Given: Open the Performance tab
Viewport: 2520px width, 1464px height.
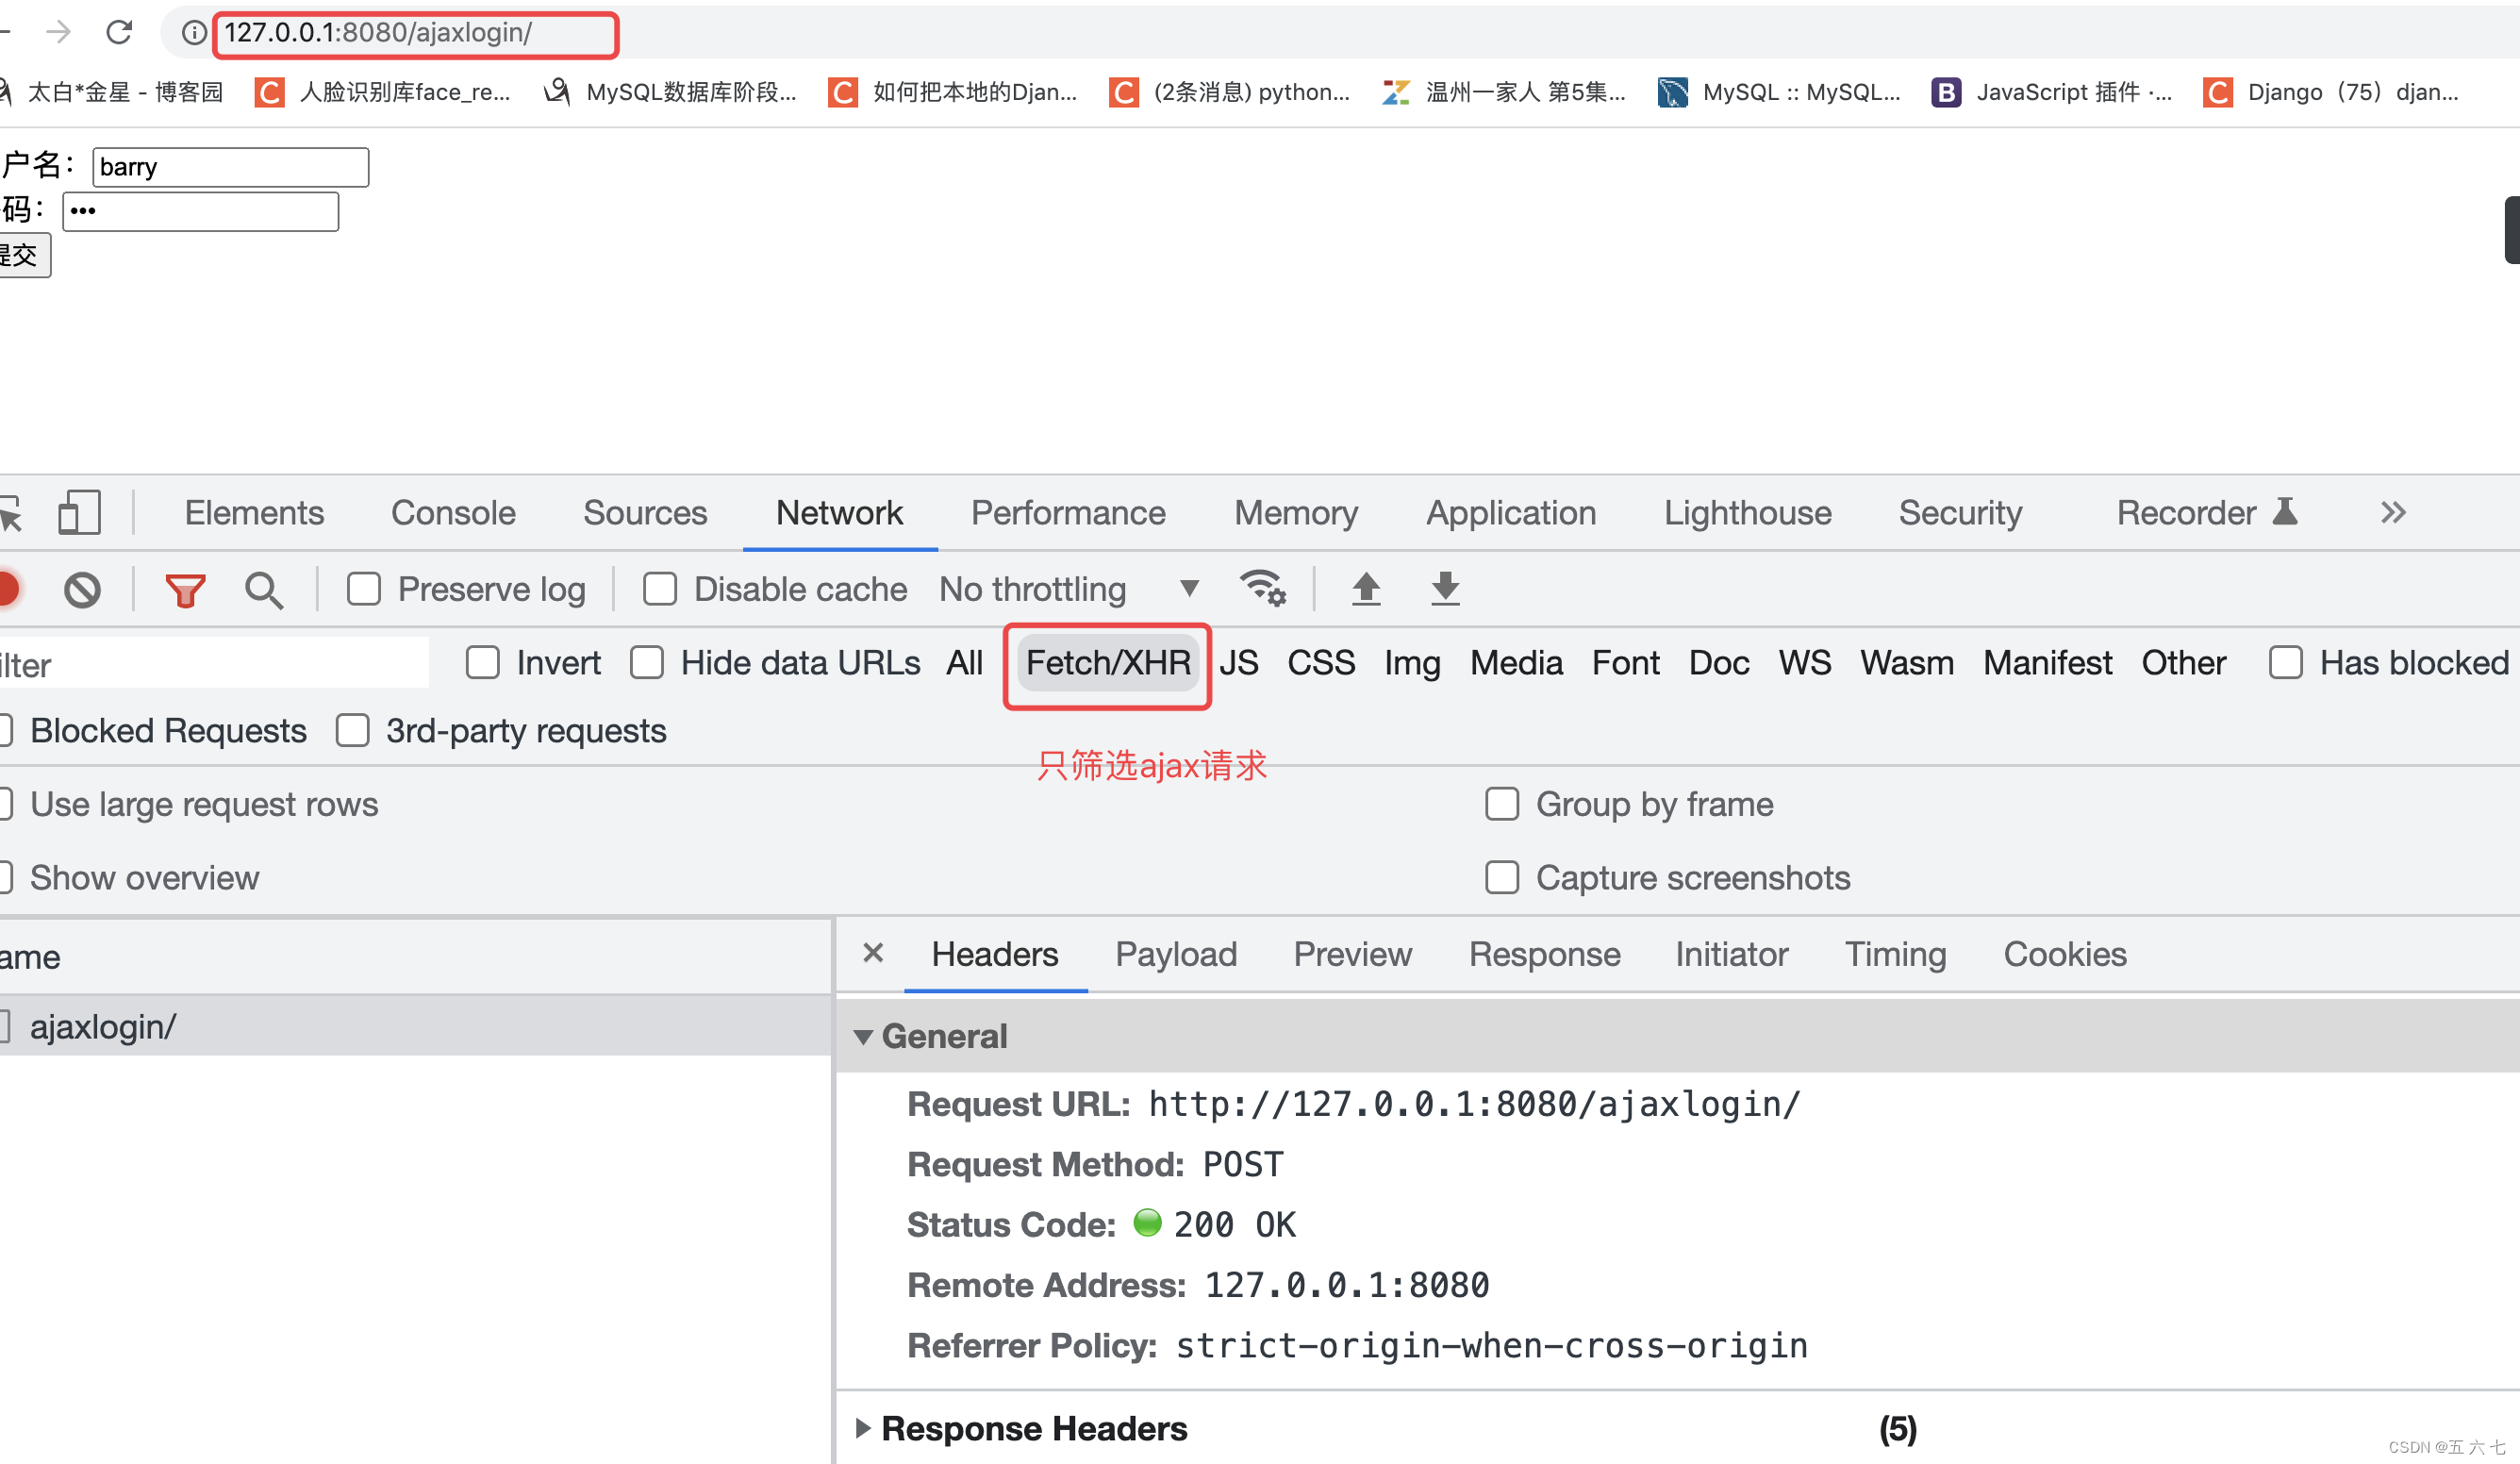Looking at the screenshot, I should [x=1068, y=512].
